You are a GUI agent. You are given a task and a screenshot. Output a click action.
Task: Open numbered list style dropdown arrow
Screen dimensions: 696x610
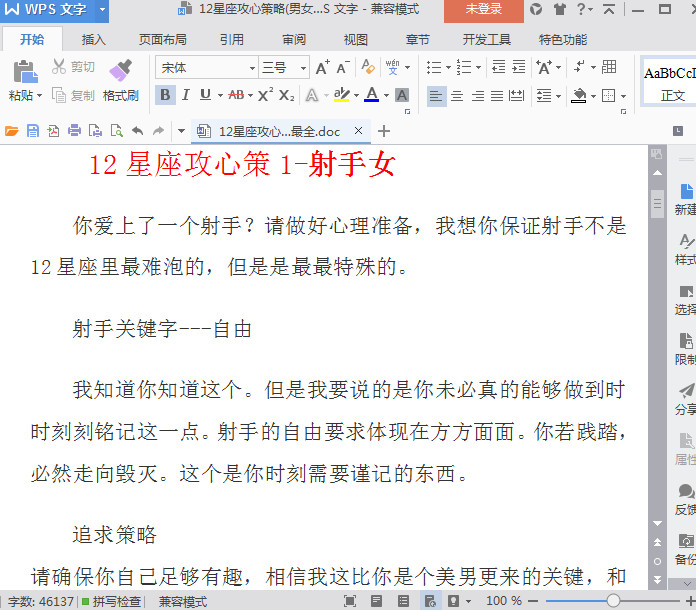click(478, 67)
